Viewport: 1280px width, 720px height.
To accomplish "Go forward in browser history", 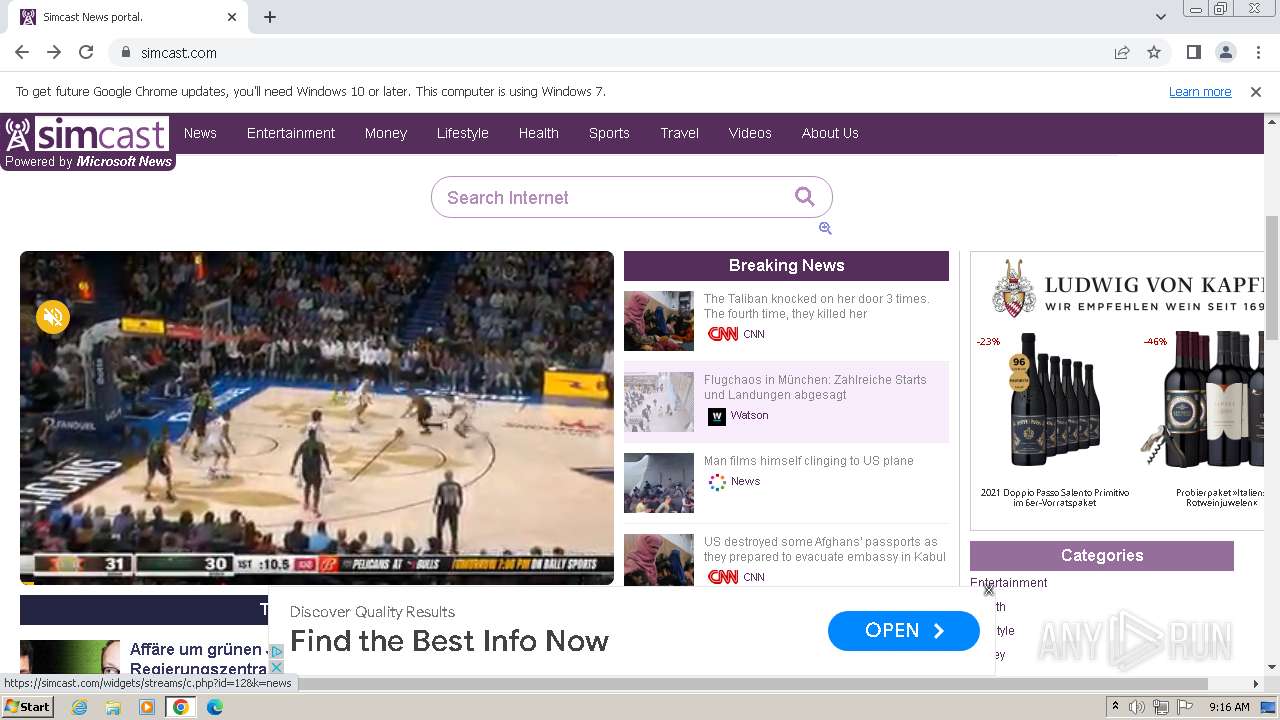I will 54,52.
